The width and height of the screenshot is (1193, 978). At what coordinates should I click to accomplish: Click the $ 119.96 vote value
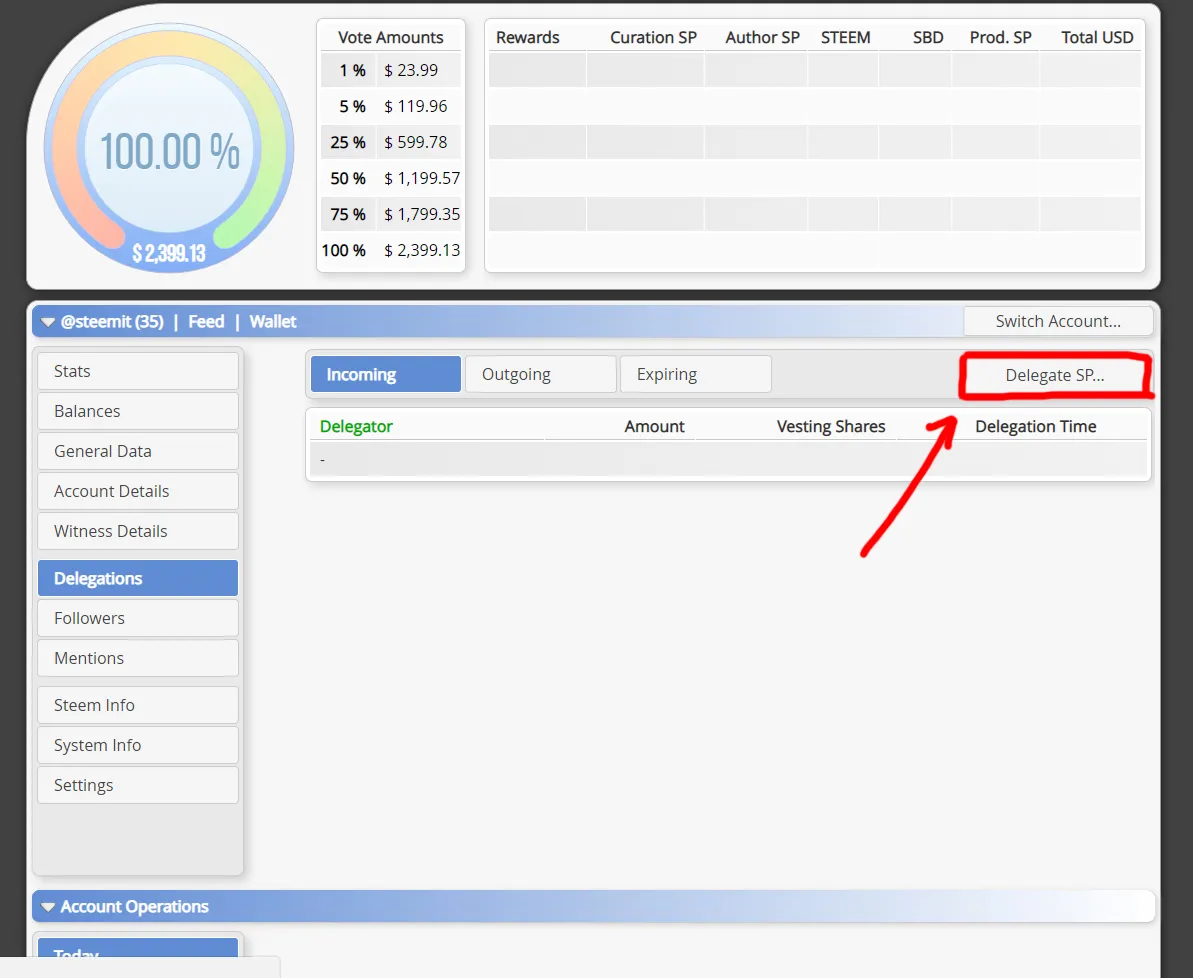[415, 106]
